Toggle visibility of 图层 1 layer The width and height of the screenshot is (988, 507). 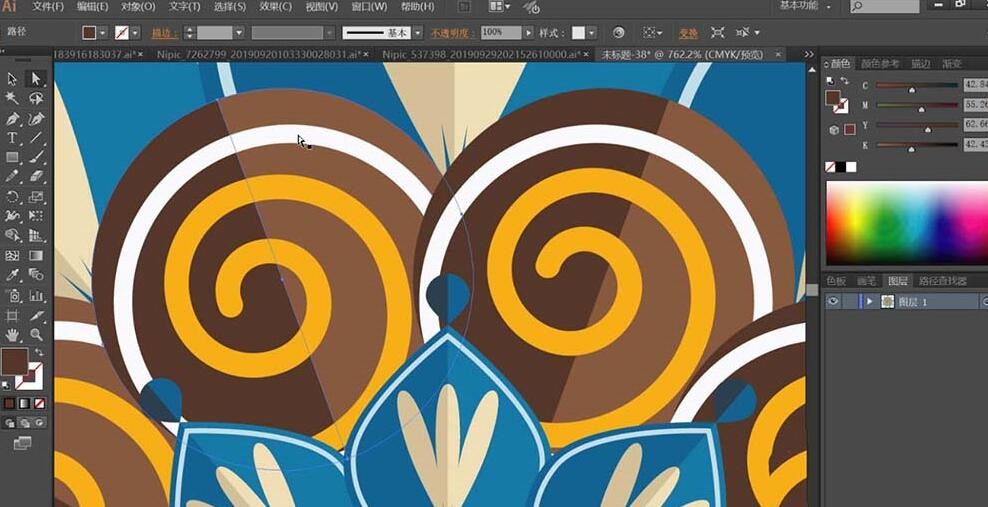[832, 301]
